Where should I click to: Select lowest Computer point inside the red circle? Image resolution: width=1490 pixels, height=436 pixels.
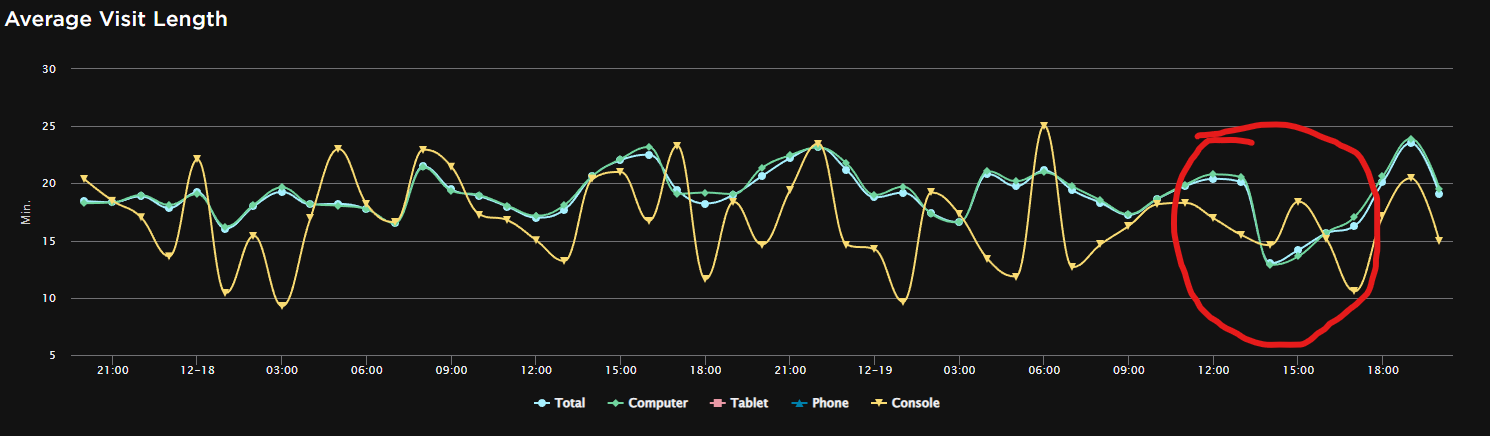1270,264
